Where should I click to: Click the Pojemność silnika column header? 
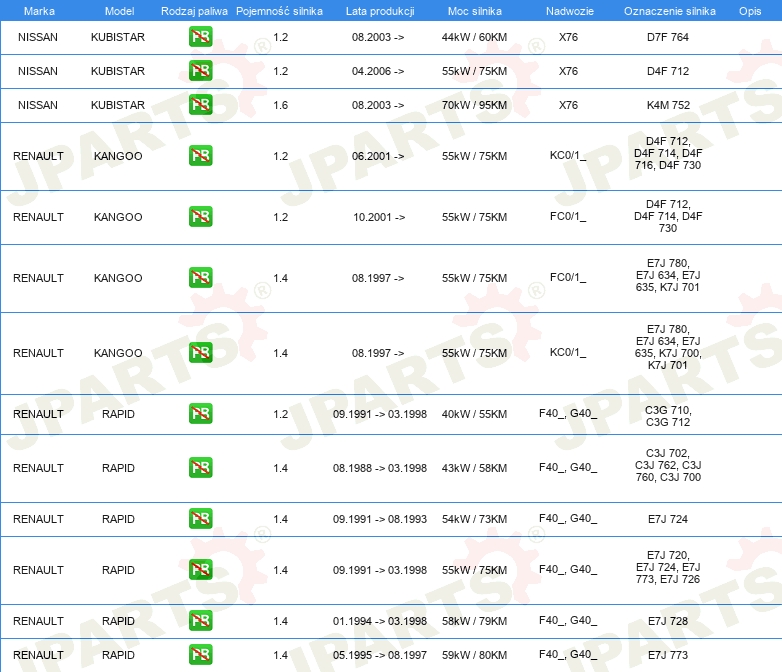(279, 11)
